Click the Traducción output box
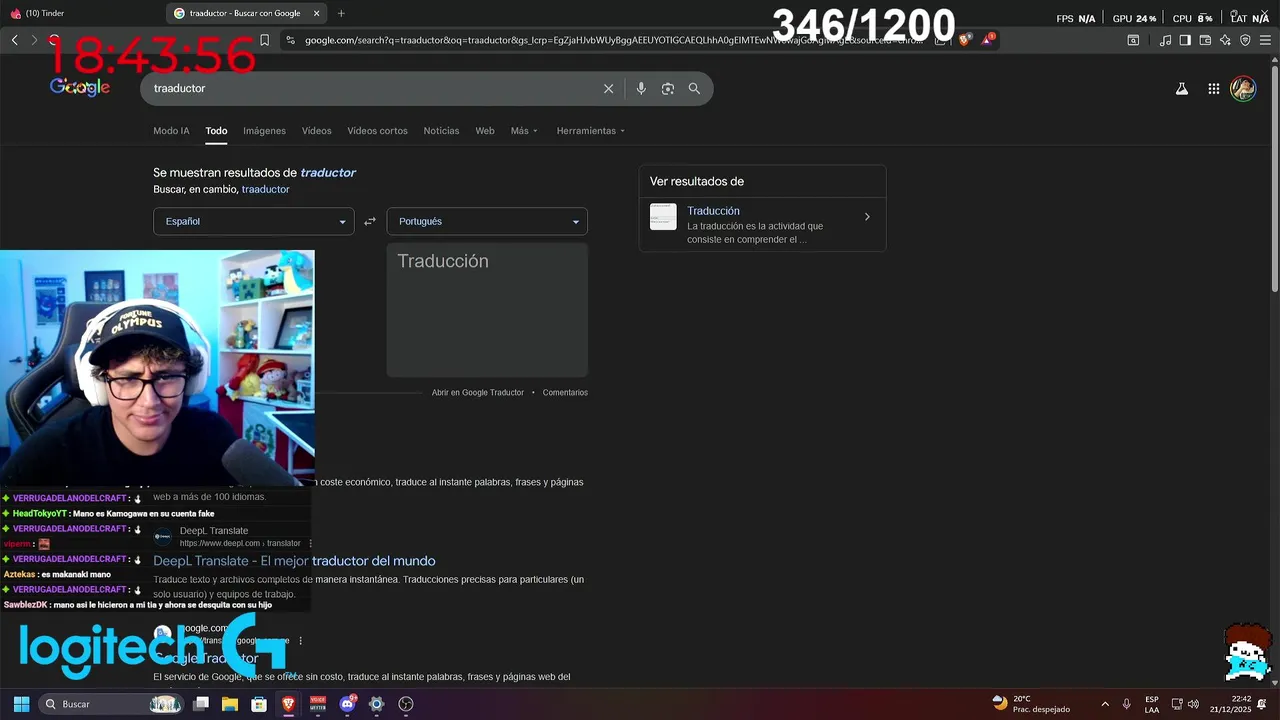1280x720 pixels. click(487, 310)
